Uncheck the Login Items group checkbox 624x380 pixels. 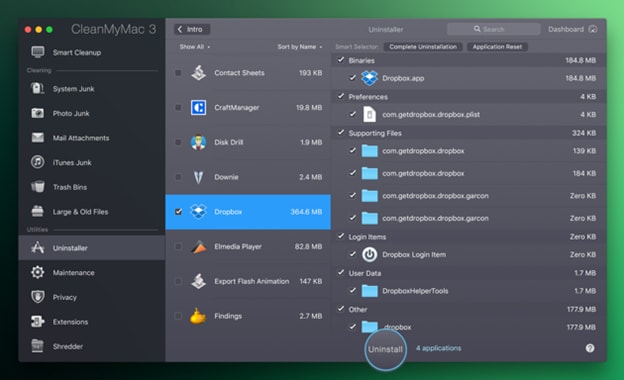click(x=341, y=236)
